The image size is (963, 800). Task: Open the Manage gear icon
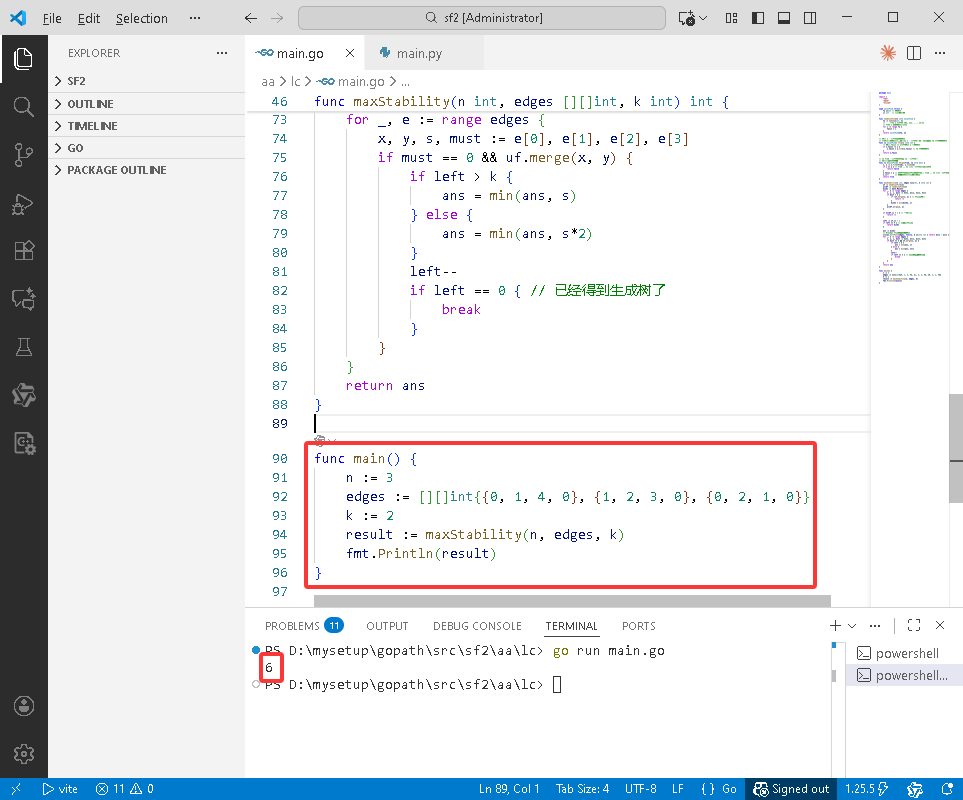coord(23,754)
